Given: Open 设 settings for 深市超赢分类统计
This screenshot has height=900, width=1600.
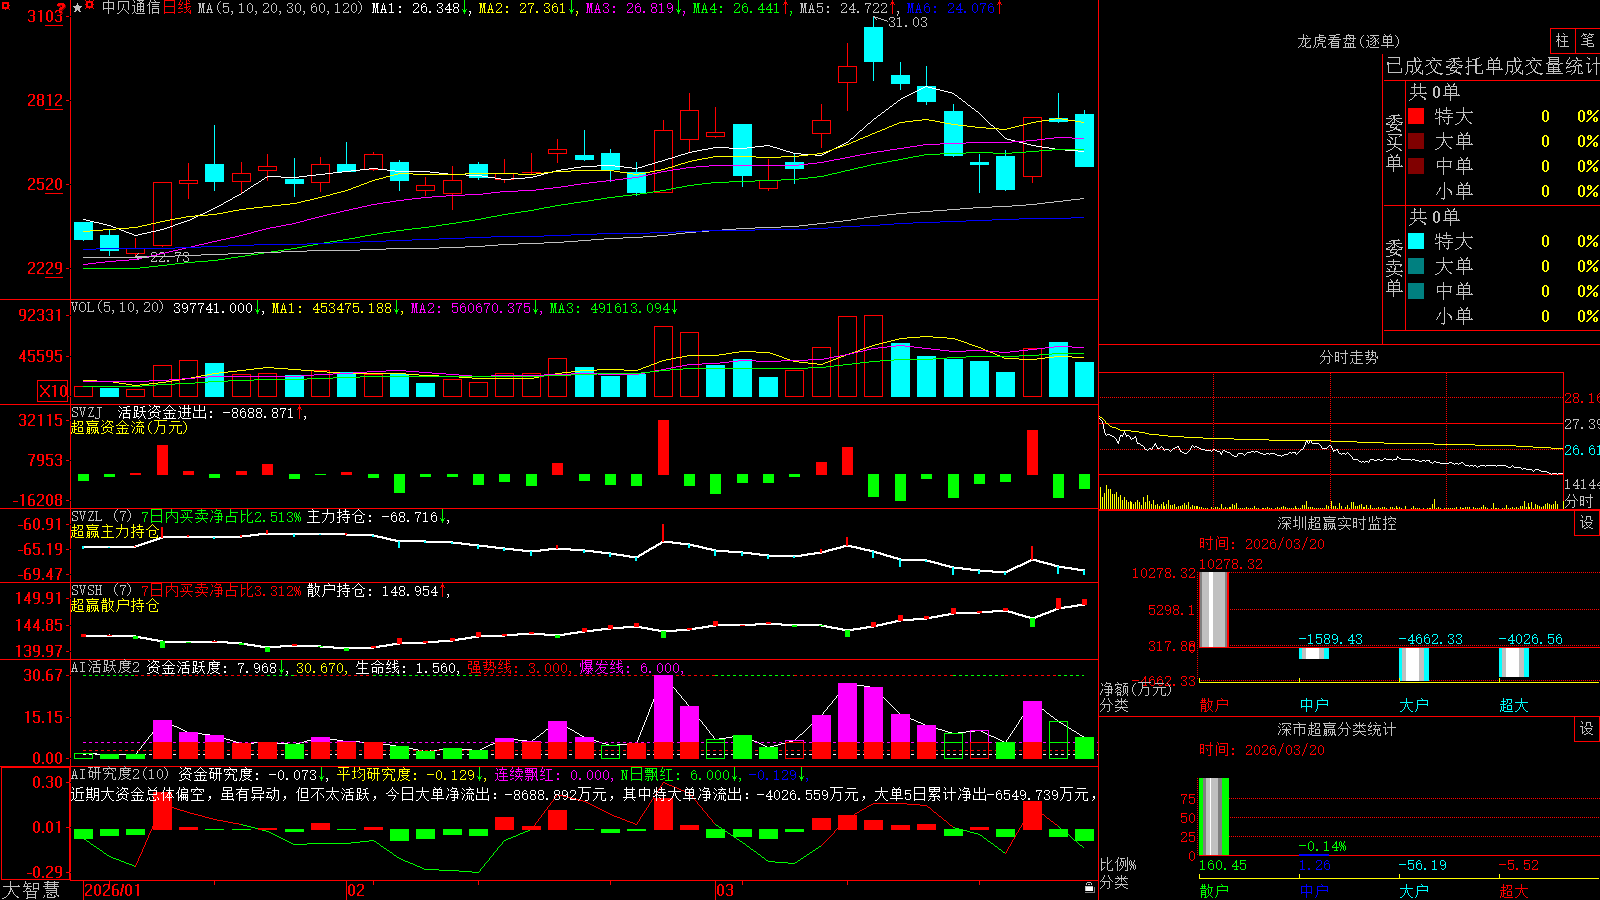Looking at the screenshot, I should (1587, 729).
